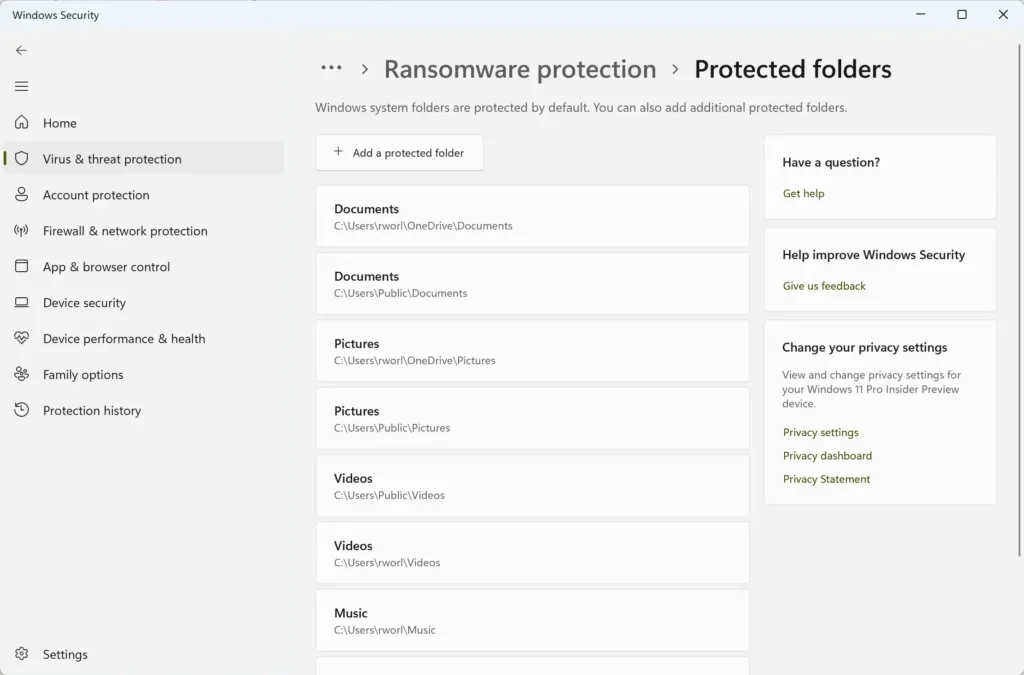
Task: Click Add a protected folder button
Action: [400, 153]
